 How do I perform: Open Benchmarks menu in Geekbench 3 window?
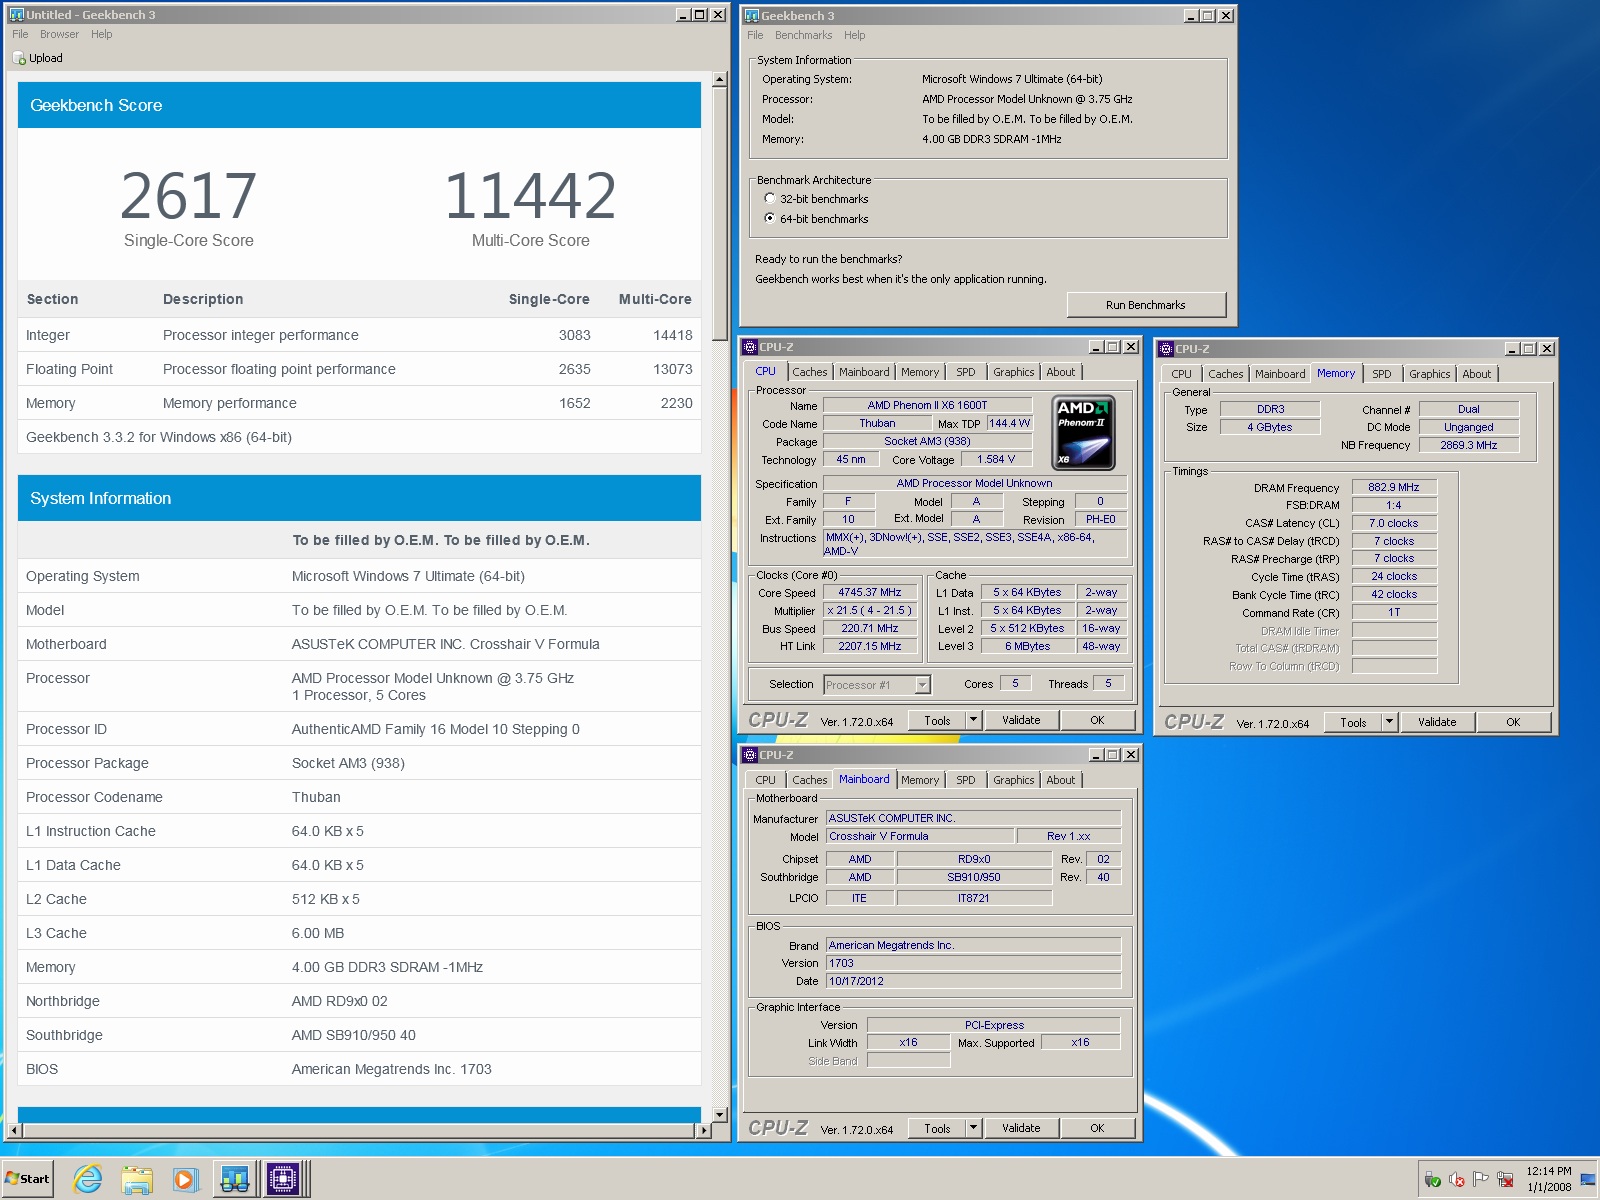[x=803, y=35]
